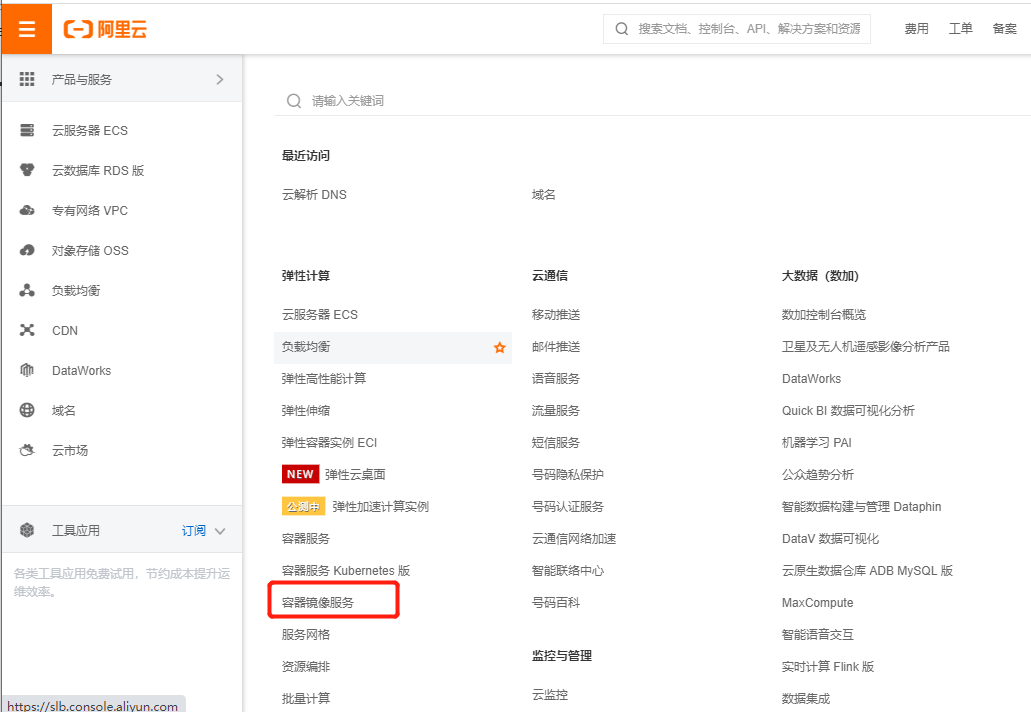Select 云服务器 ECS in the sidebar

click(x=90, y=130)
